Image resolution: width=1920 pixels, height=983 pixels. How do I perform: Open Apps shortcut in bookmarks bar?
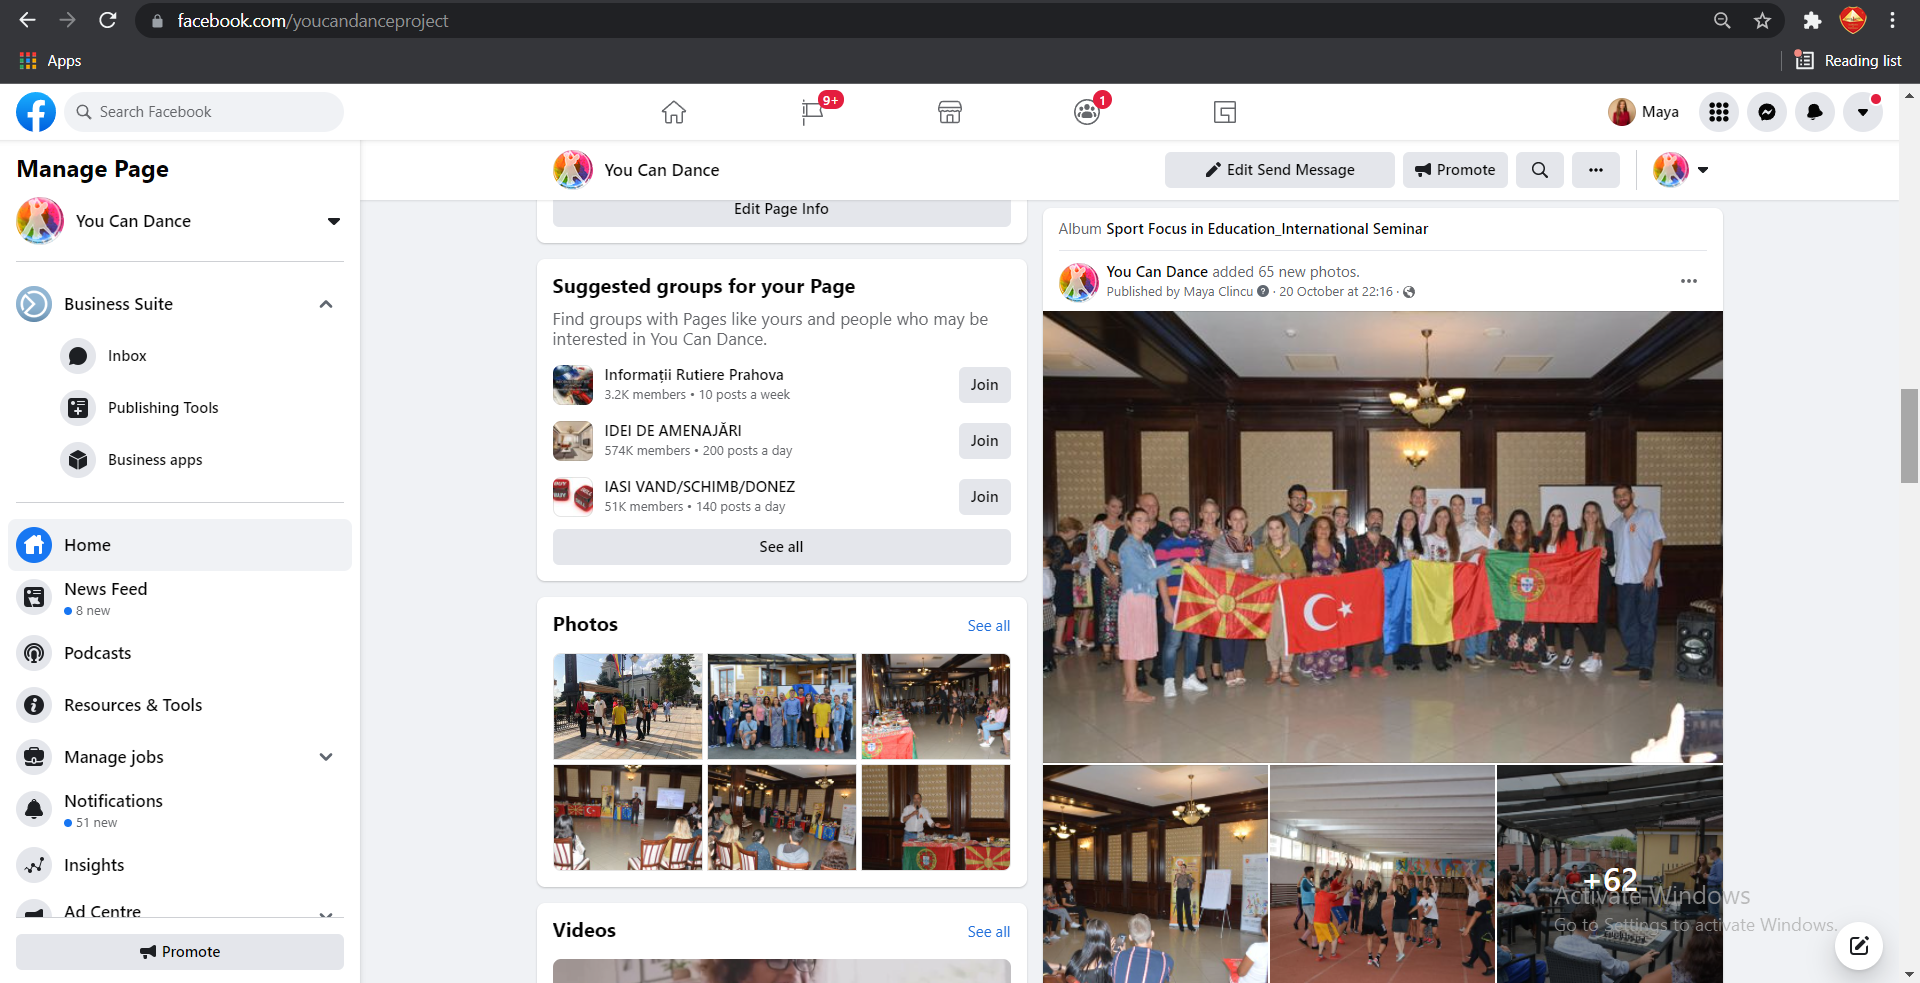(50, 61)
